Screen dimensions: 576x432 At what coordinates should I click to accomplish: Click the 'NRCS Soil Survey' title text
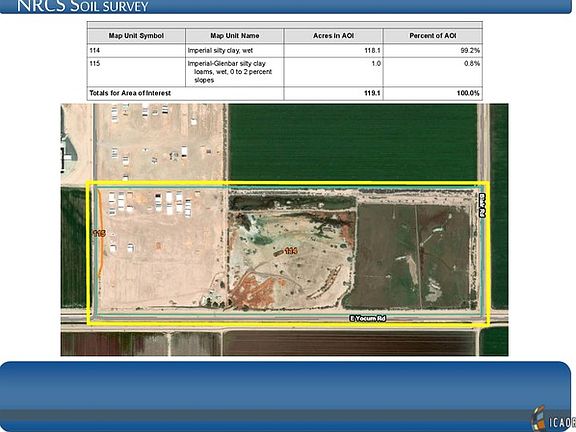tap(82, 6)
